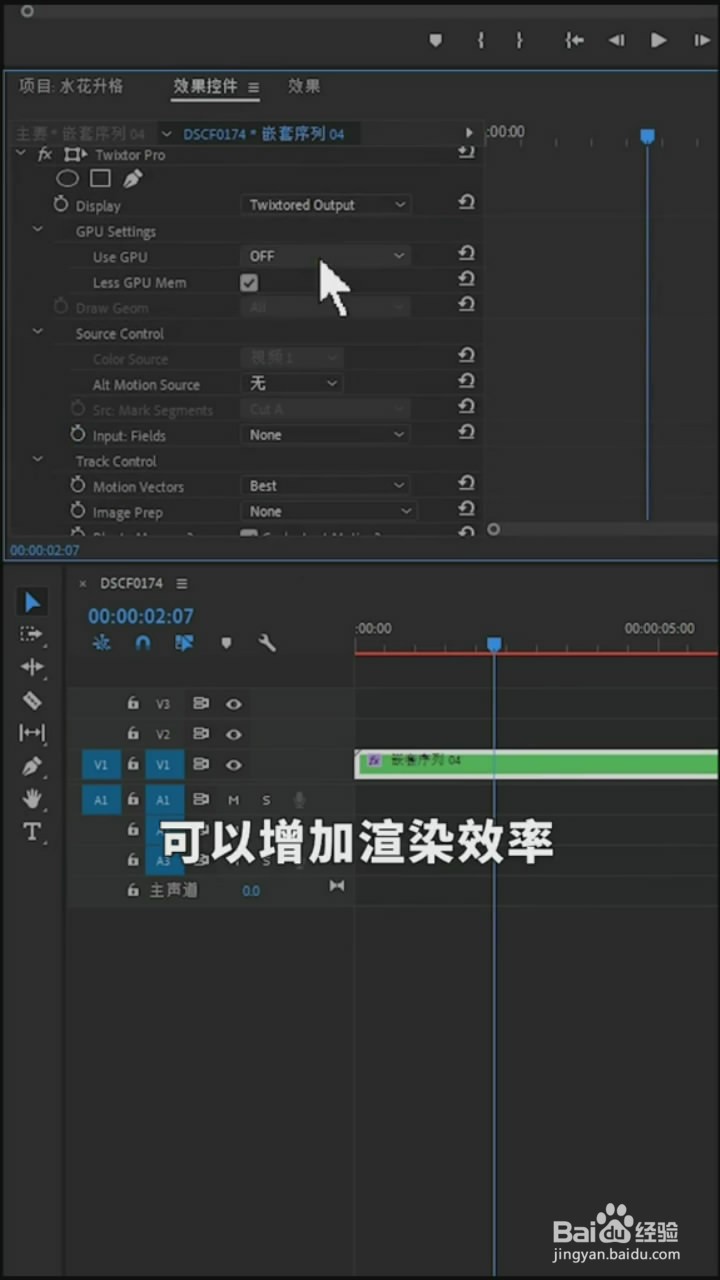
Task: Go to In point in monitor
Action: (x=574, y=40)
